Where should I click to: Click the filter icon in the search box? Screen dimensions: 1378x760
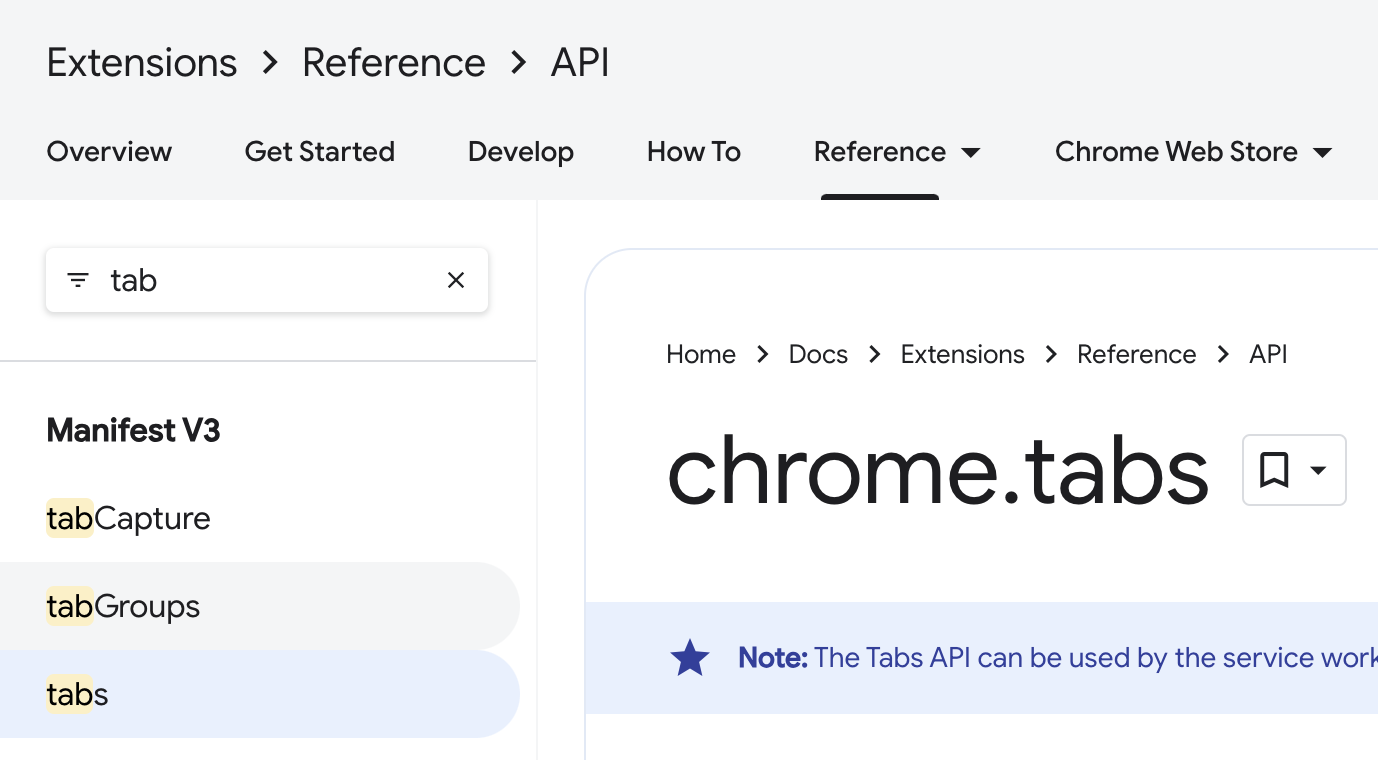coord(77,280)
